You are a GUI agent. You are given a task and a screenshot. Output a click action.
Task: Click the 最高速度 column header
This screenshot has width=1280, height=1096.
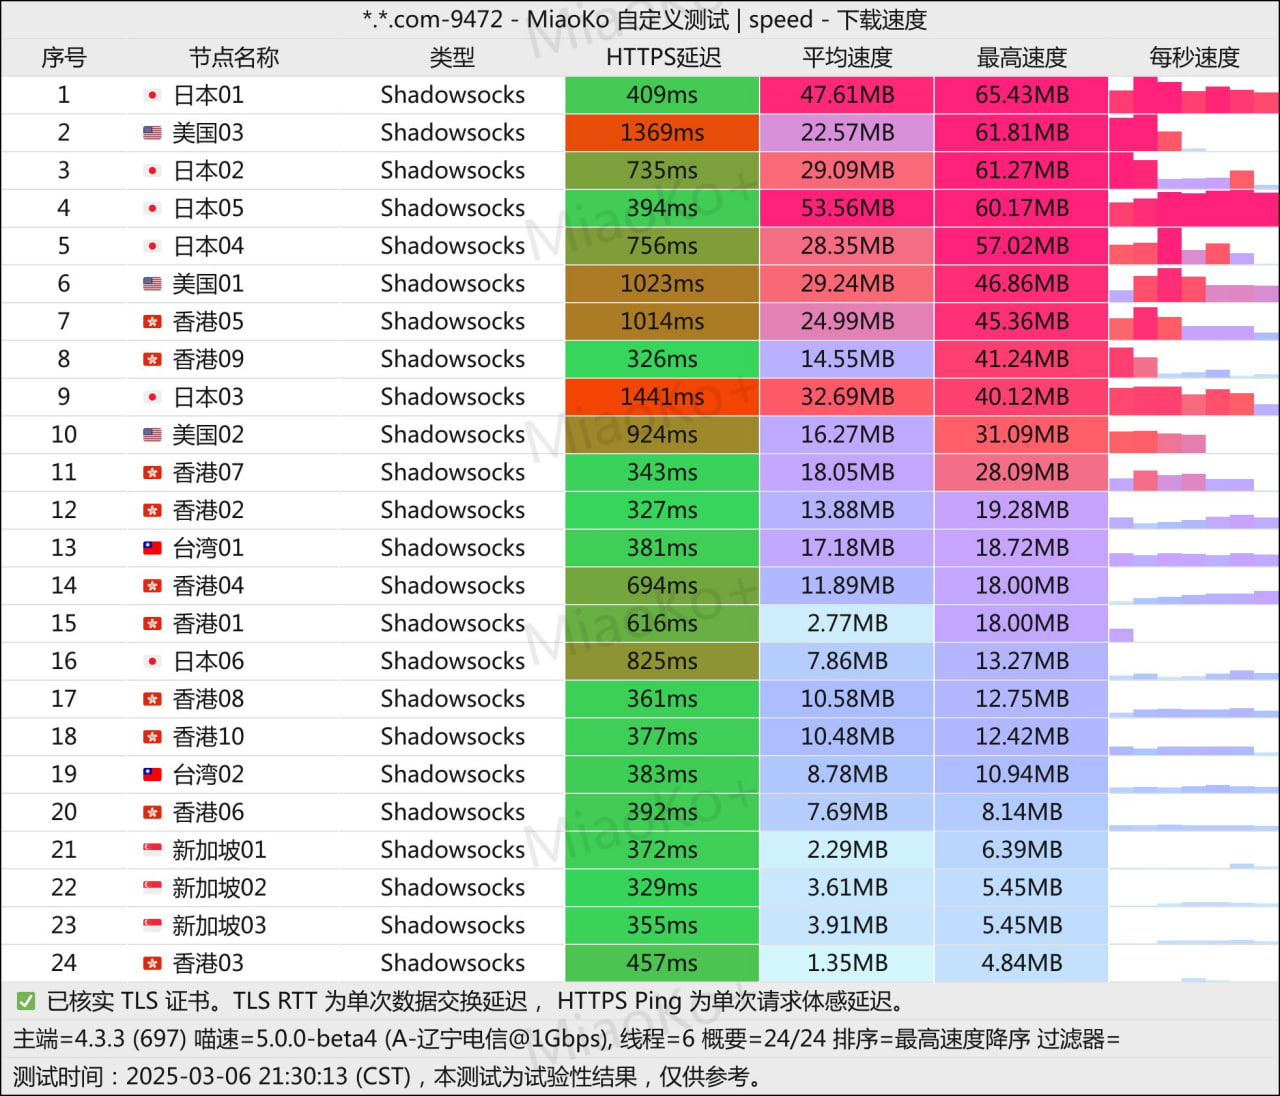(1022, 58)
